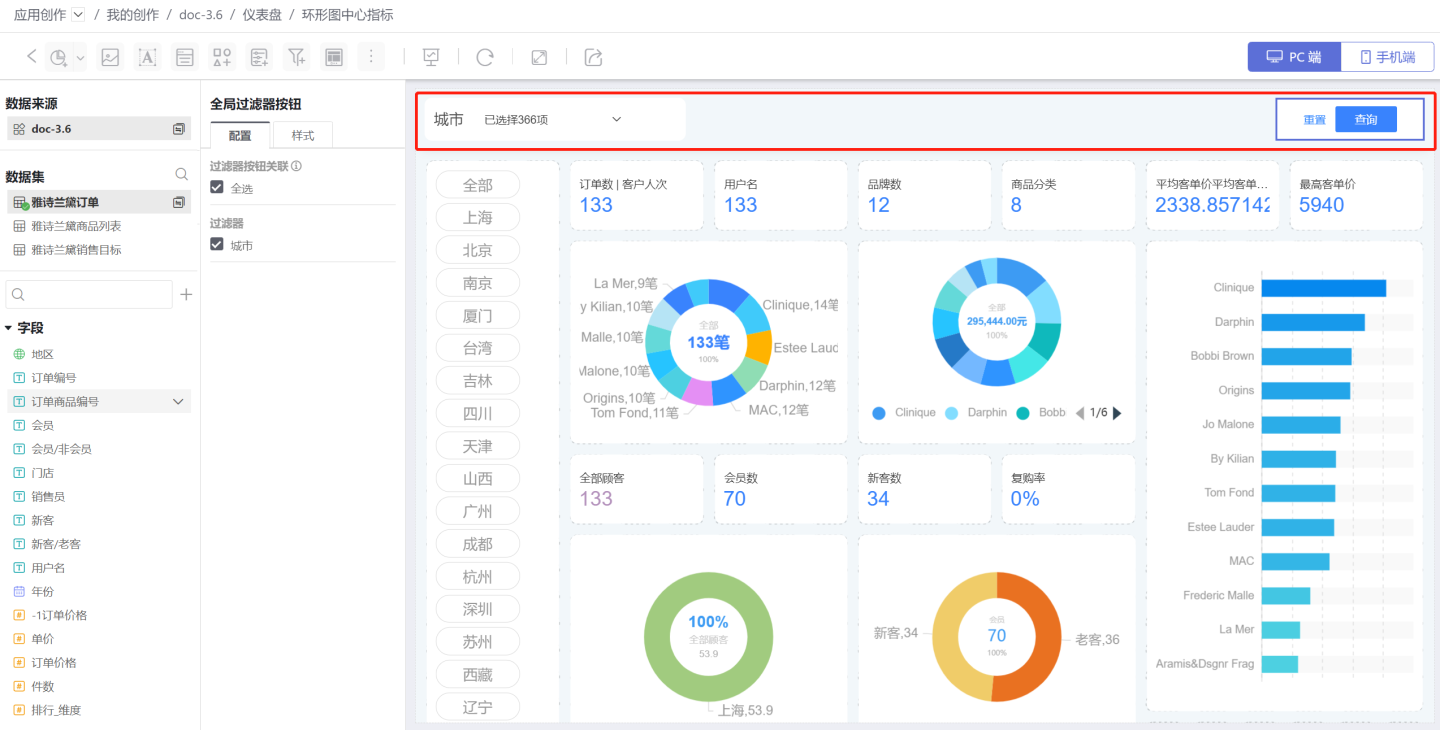The width and height of the screenshot is (1440, 730).
Task: Select the 雅诗兰黛商品列表 dataset
Action: pyautogui.click(x=76, y=226)
